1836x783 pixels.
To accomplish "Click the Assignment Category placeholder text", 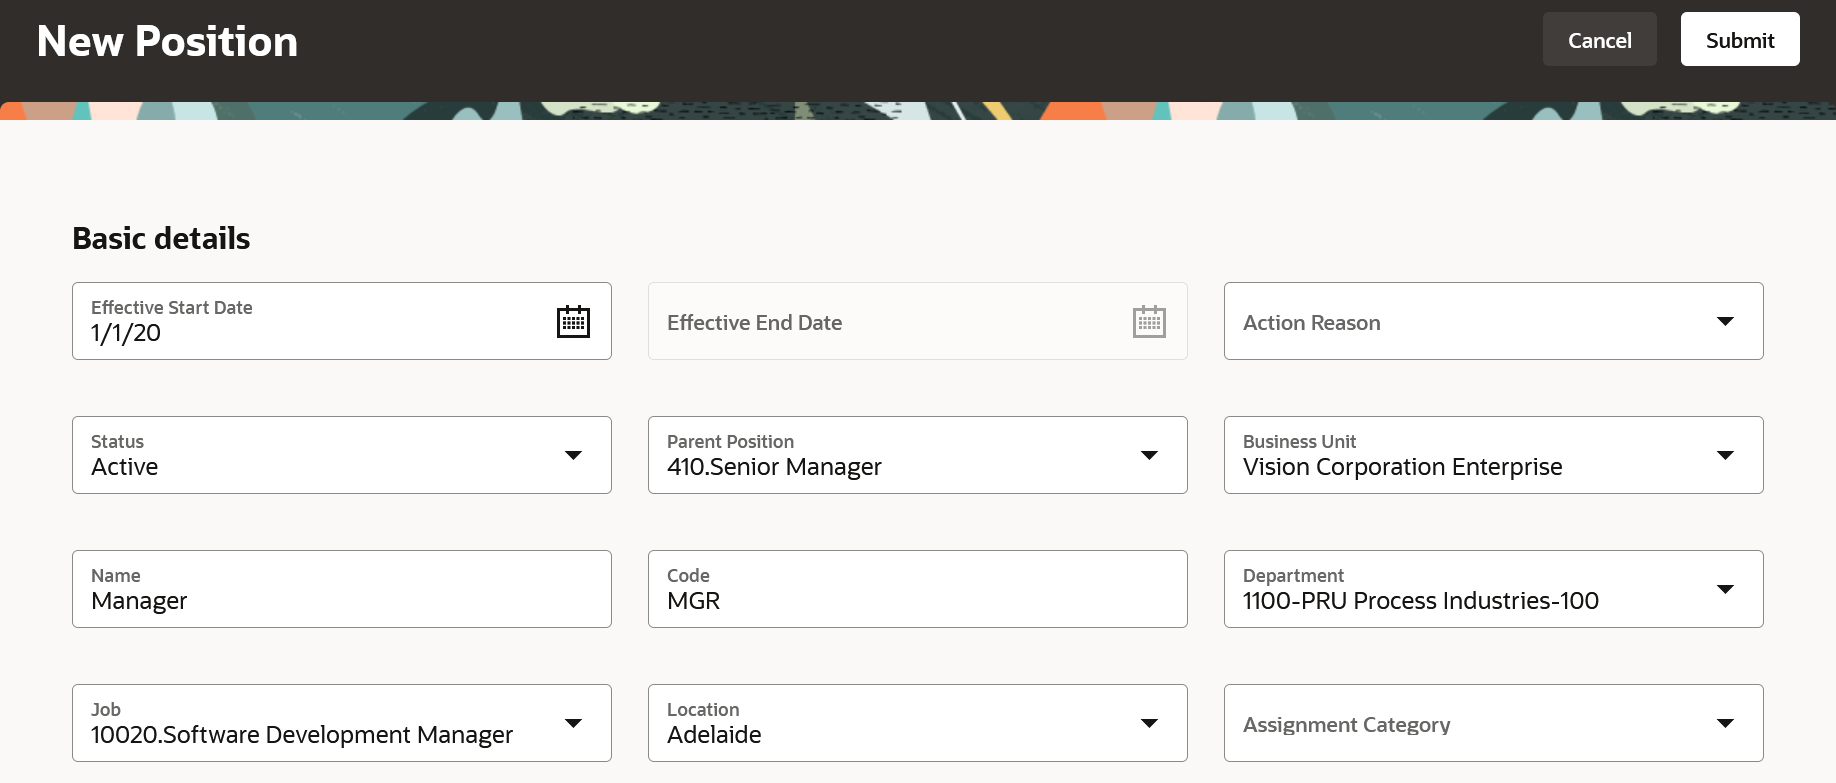I will [x=1346, y=724].
